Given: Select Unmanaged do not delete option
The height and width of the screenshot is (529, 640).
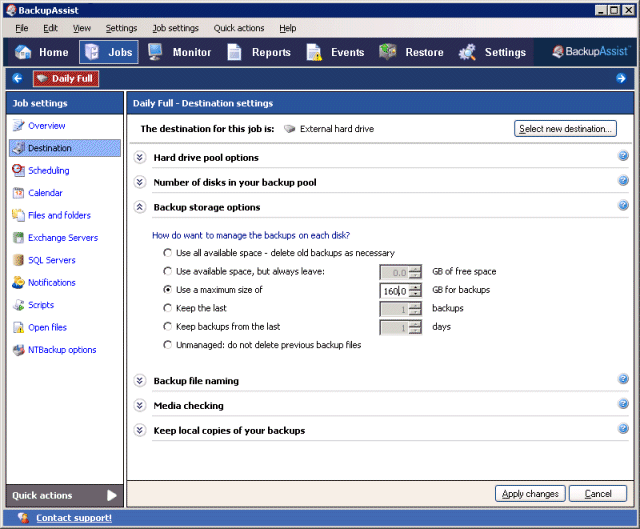Looking at the screenshot, I should click(167, 345).
